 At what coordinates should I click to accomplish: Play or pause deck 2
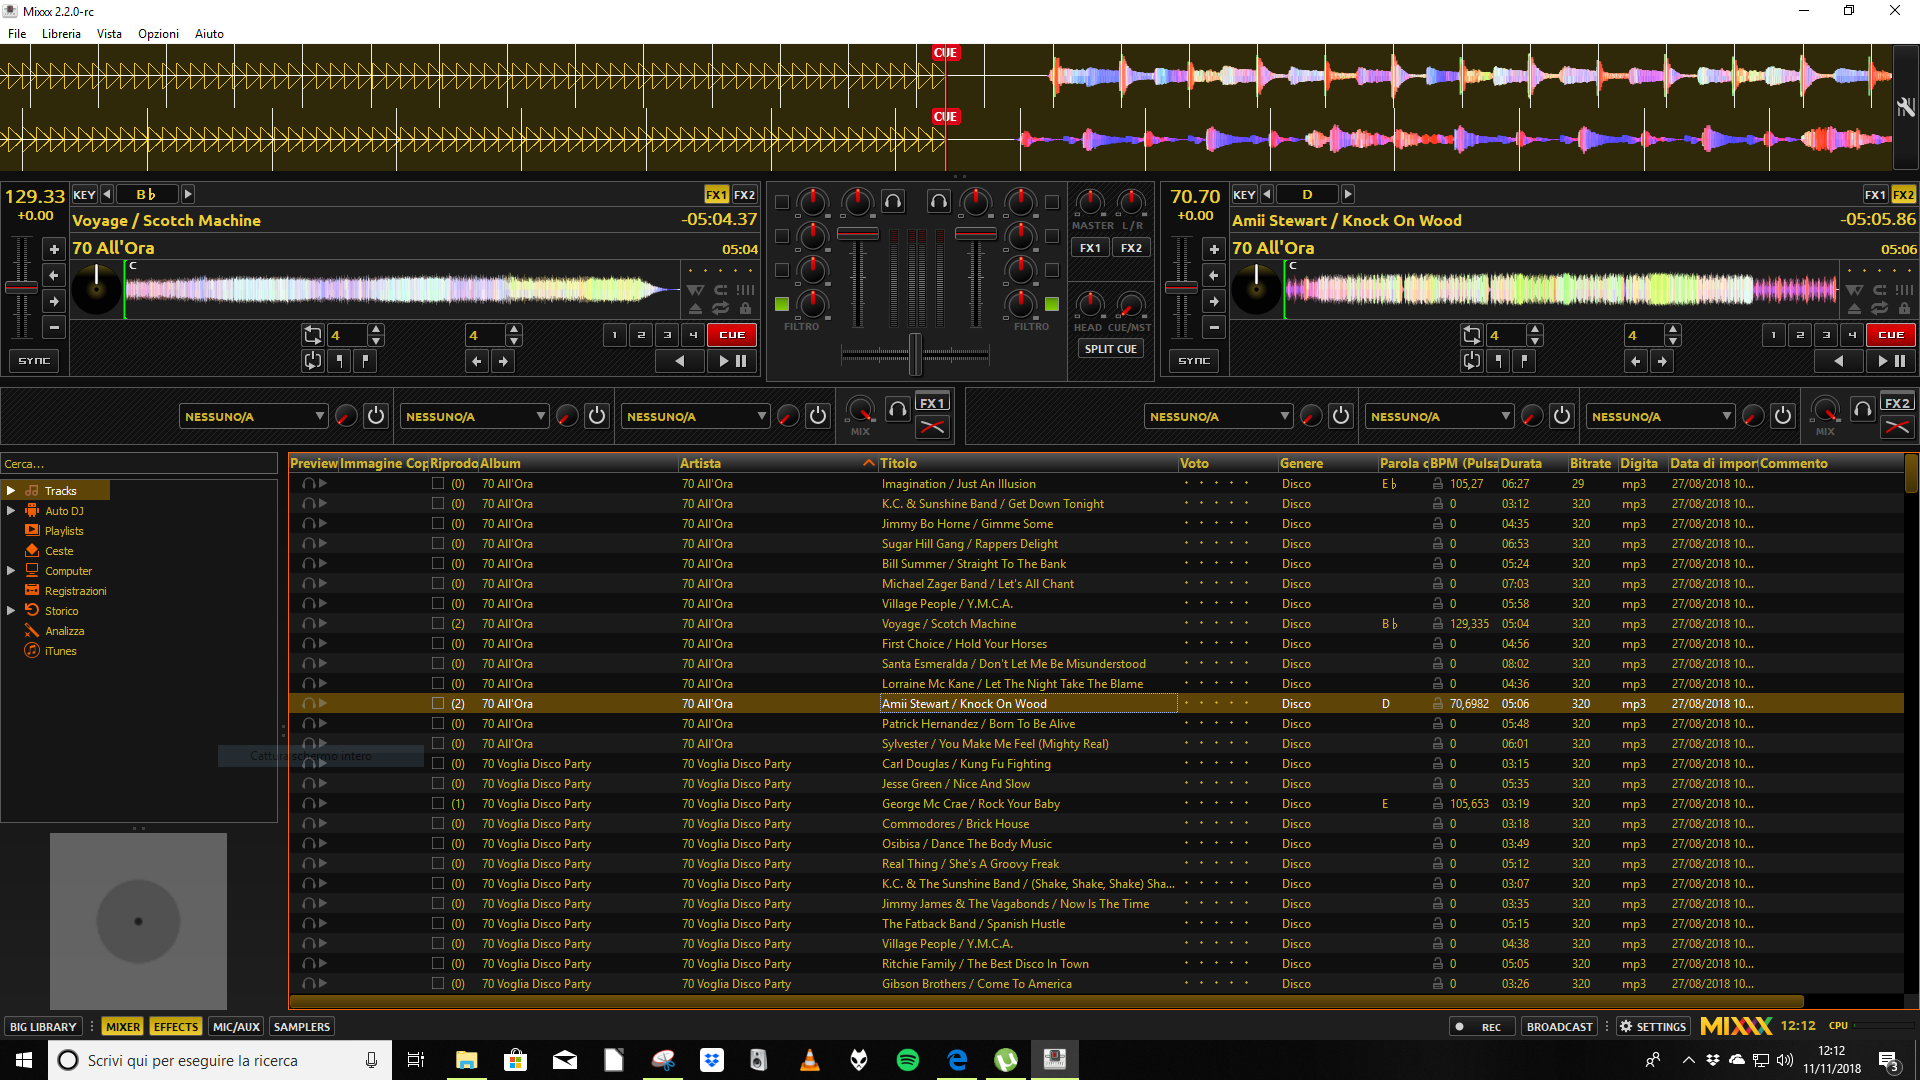(x=1891, y=361)
